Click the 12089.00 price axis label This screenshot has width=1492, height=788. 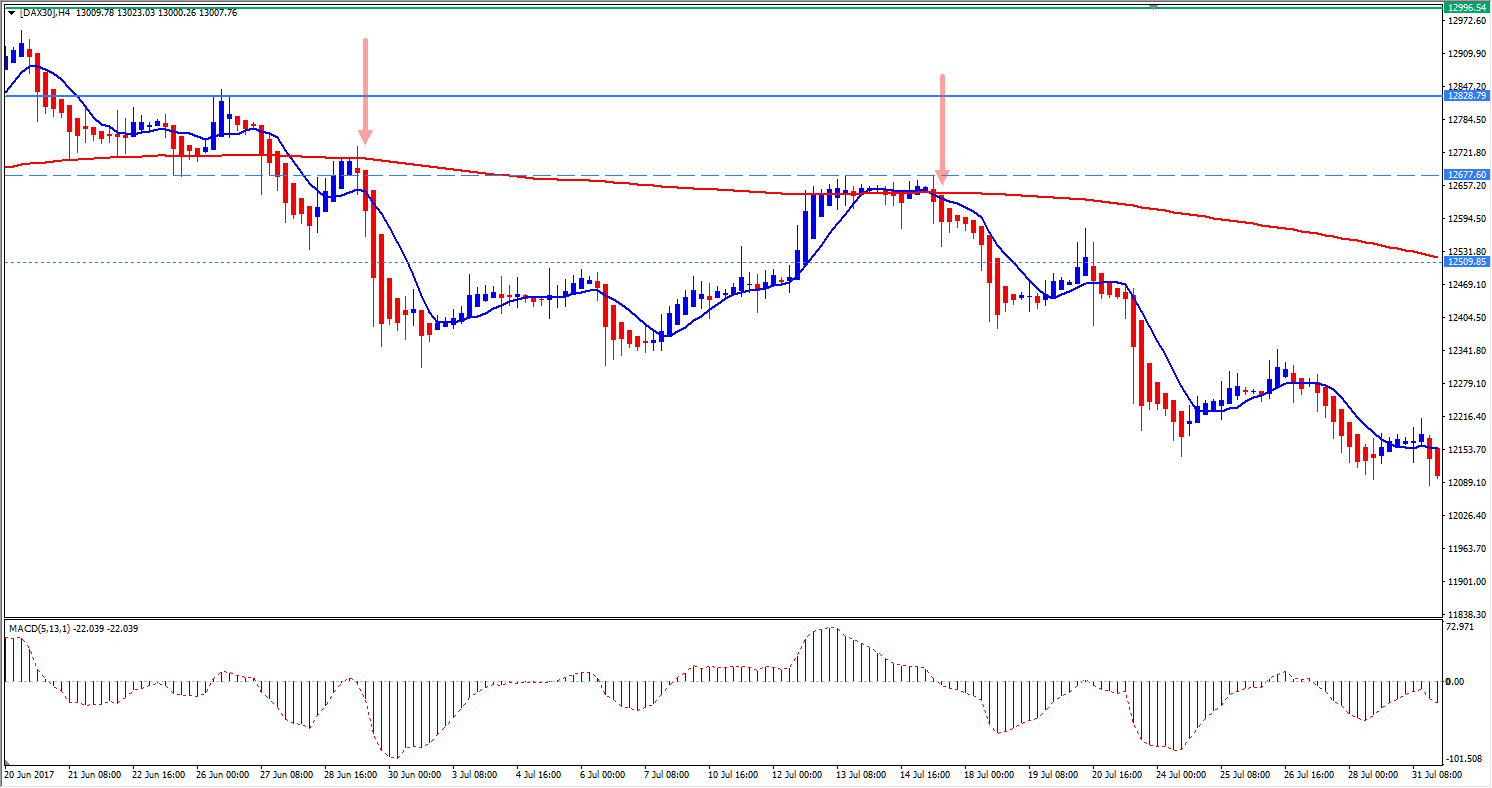click(x=1465, y=483)
